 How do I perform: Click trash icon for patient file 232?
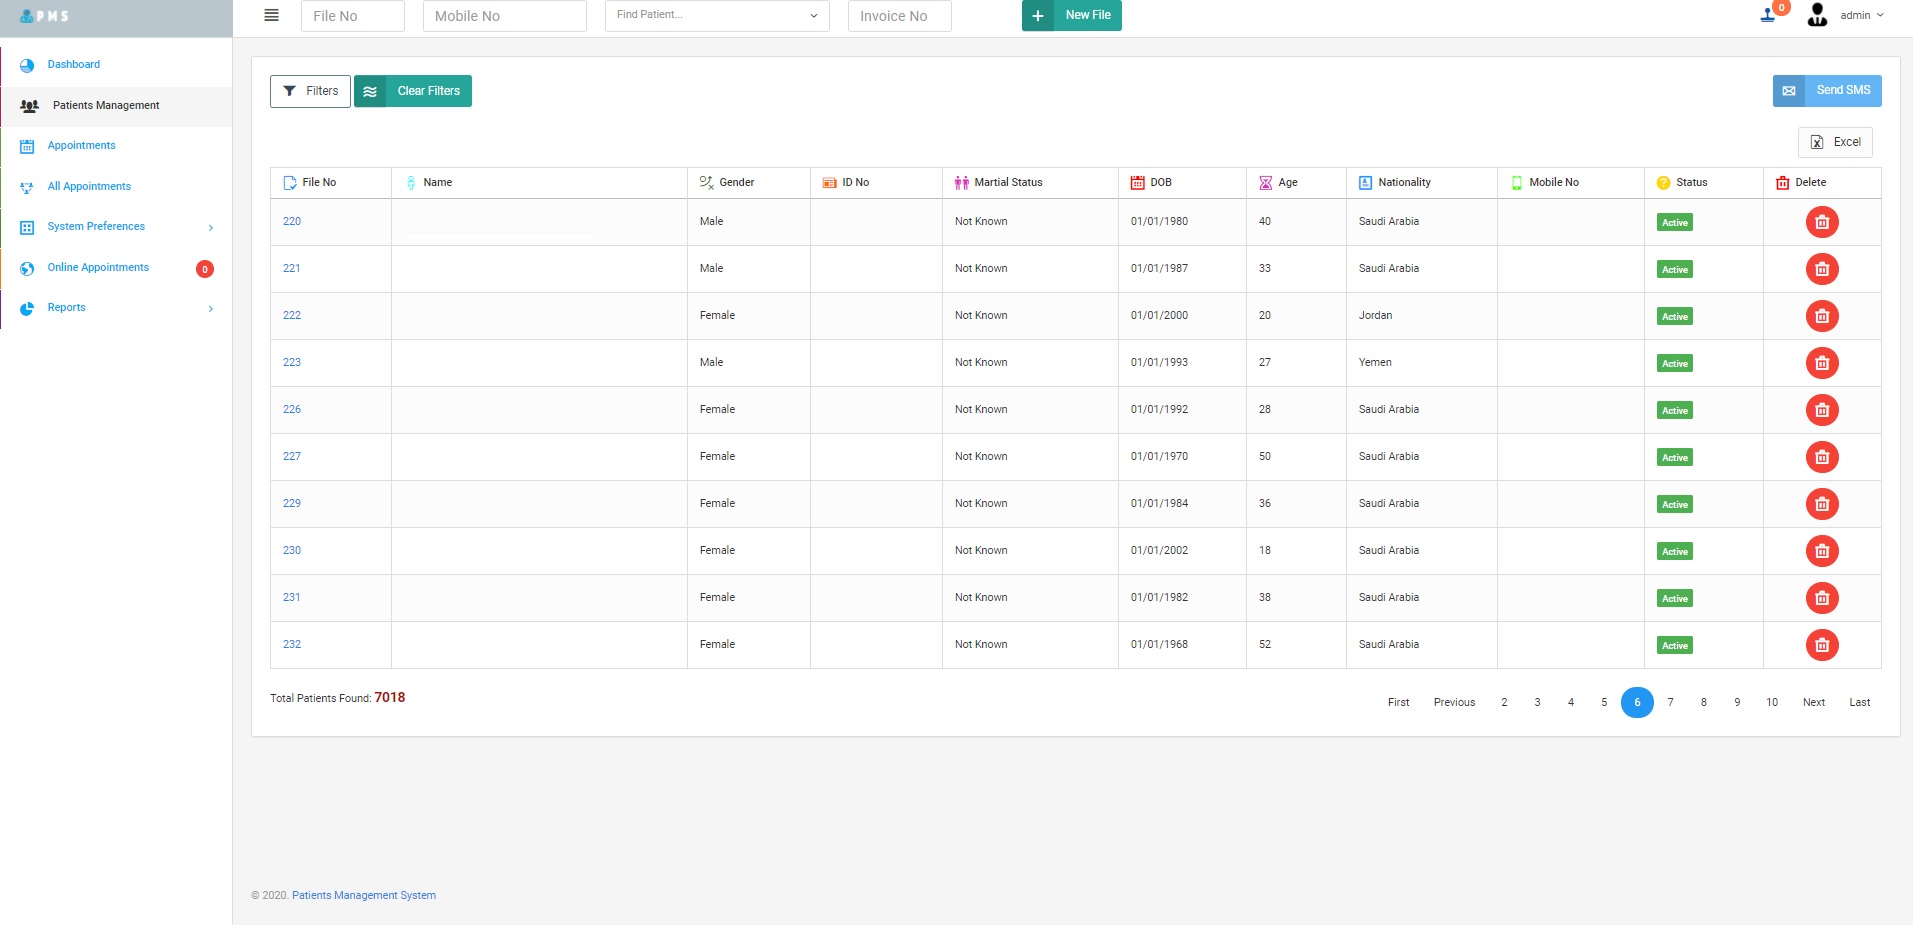click(x=1821, y=645)
